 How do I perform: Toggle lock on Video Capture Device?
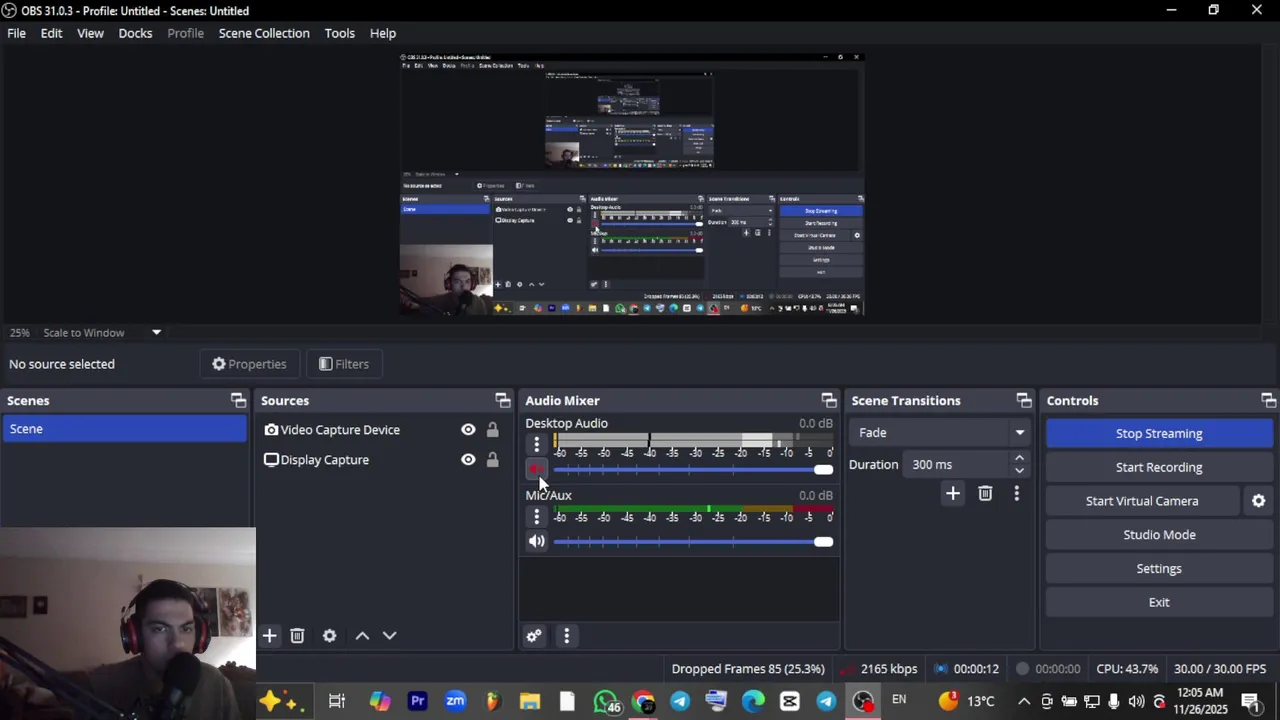492,430
